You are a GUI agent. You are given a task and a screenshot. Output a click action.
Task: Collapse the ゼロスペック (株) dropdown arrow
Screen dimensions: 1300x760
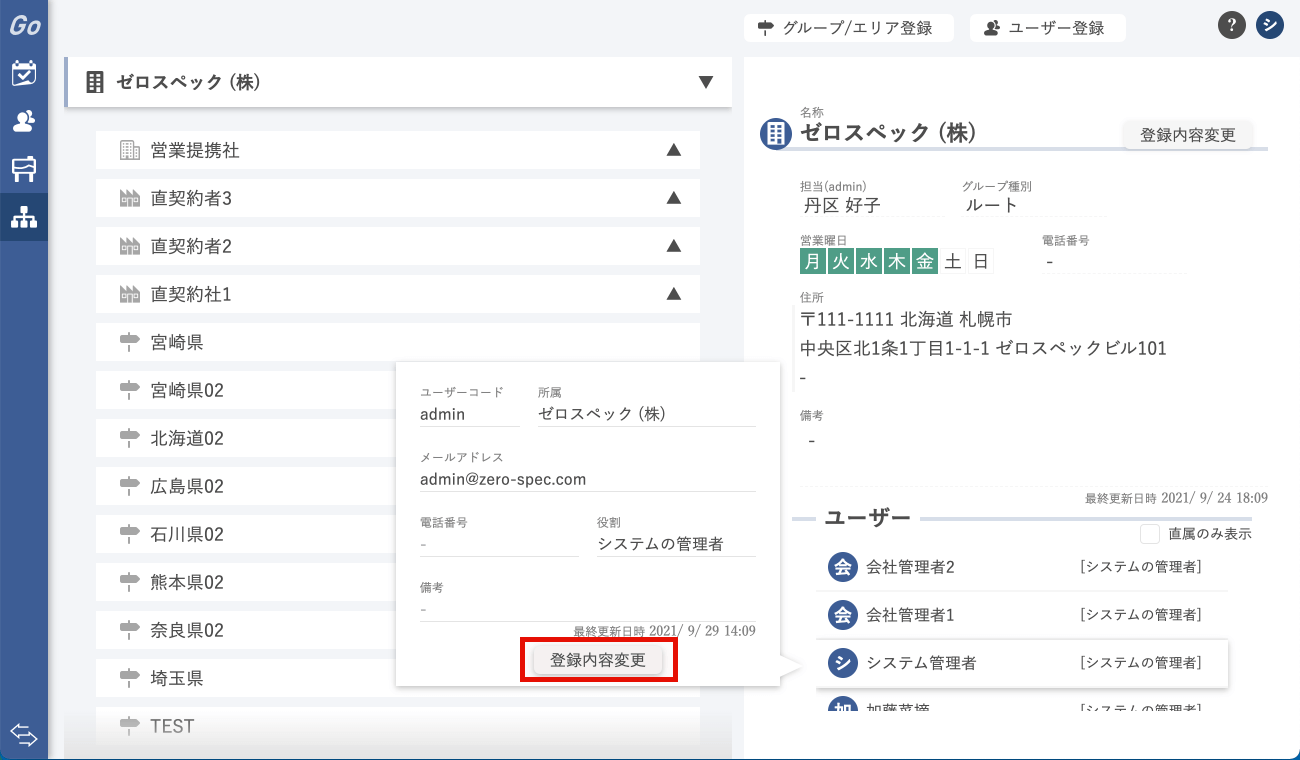pyautogui.click(x=706, y=82)
